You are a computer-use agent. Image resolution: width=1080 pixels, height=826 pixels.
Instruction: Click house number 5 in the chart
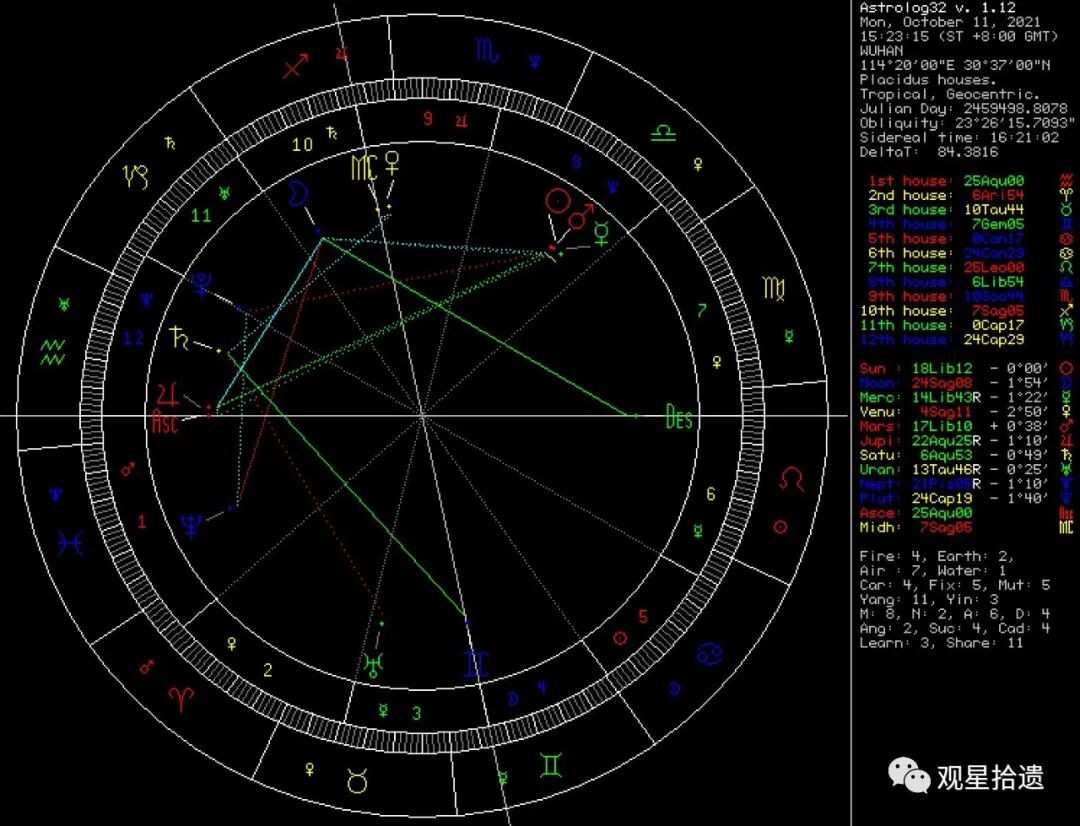click(x=643, y=617)
